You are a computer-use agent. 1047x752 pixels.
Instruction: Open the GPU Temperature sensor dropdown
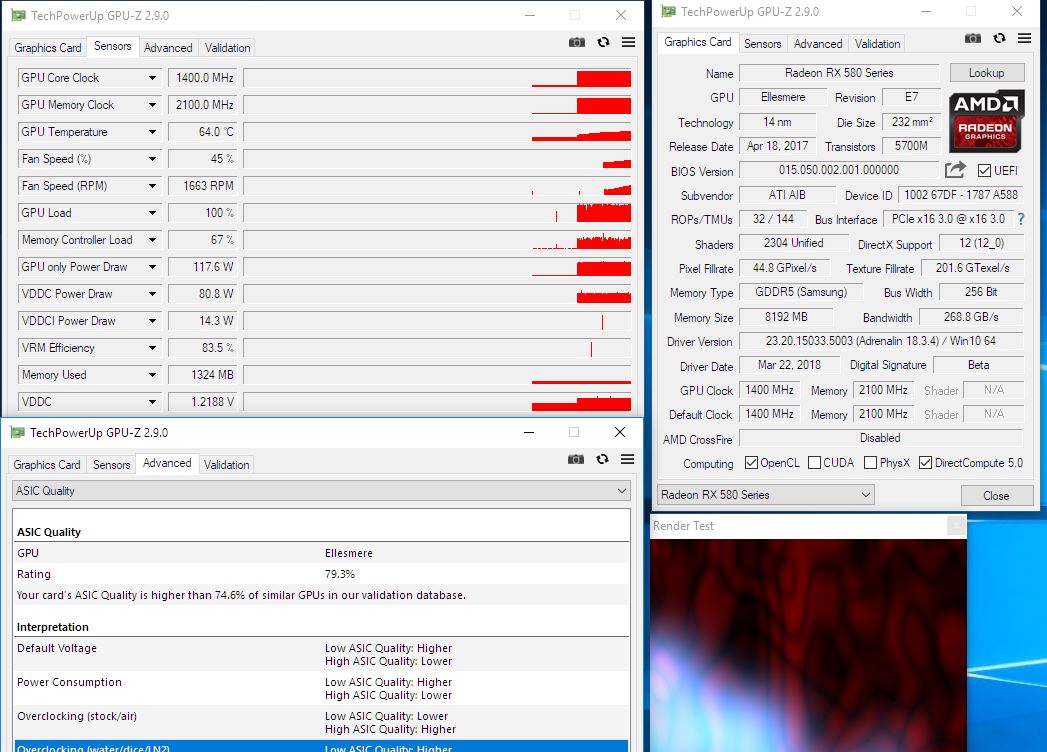coord(152,132)
